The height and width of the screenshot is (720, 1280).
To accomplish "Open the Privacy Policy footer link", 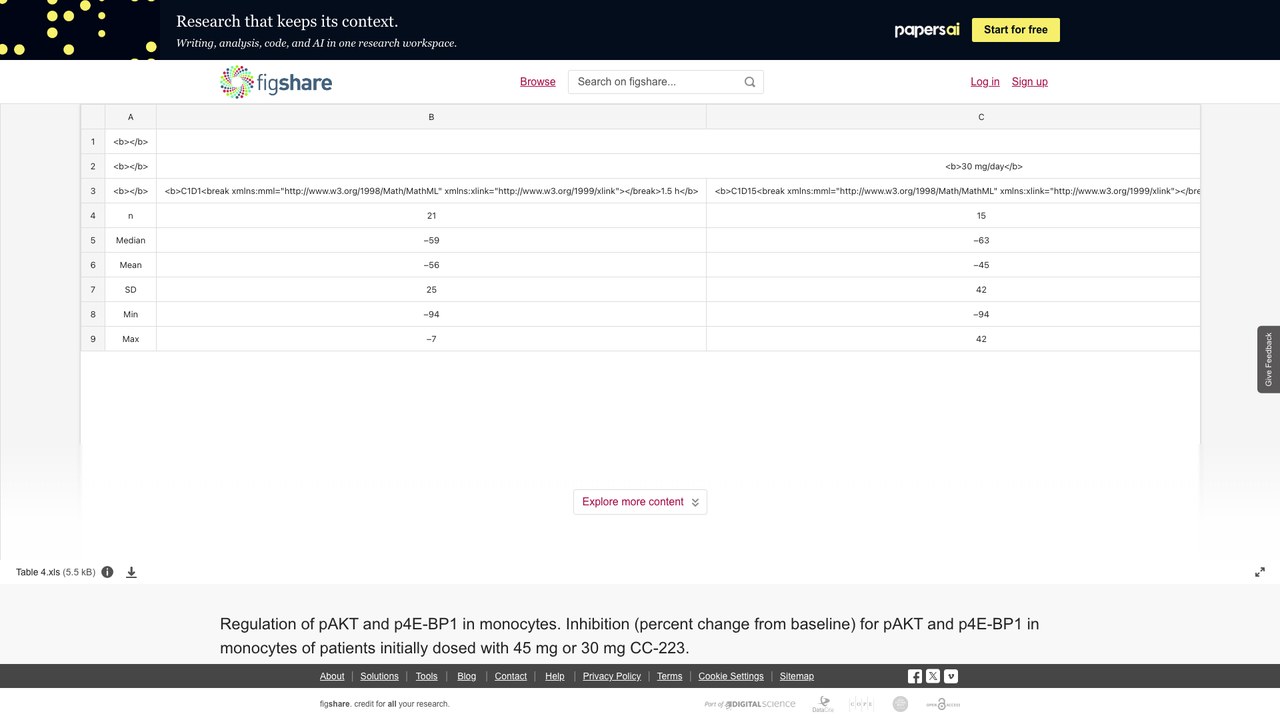I will (x=612, y=676).
